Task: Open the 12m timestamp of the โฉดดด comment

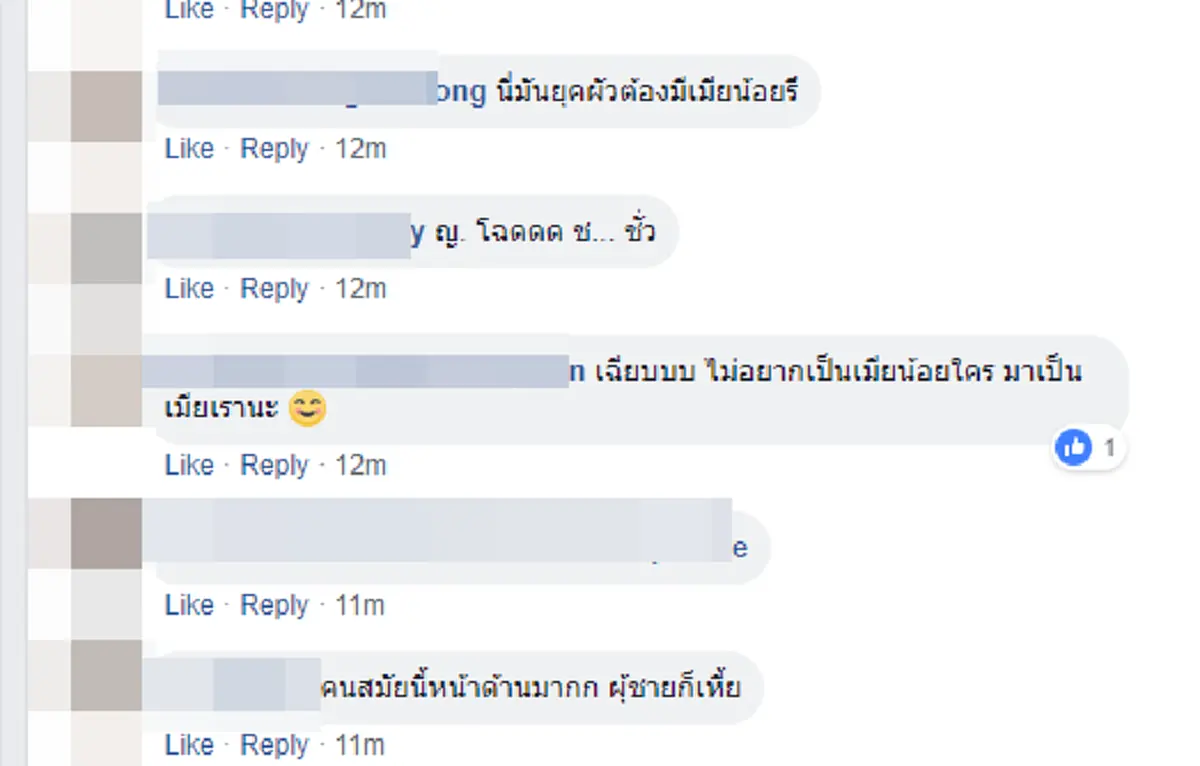Action: pos(361,288)
